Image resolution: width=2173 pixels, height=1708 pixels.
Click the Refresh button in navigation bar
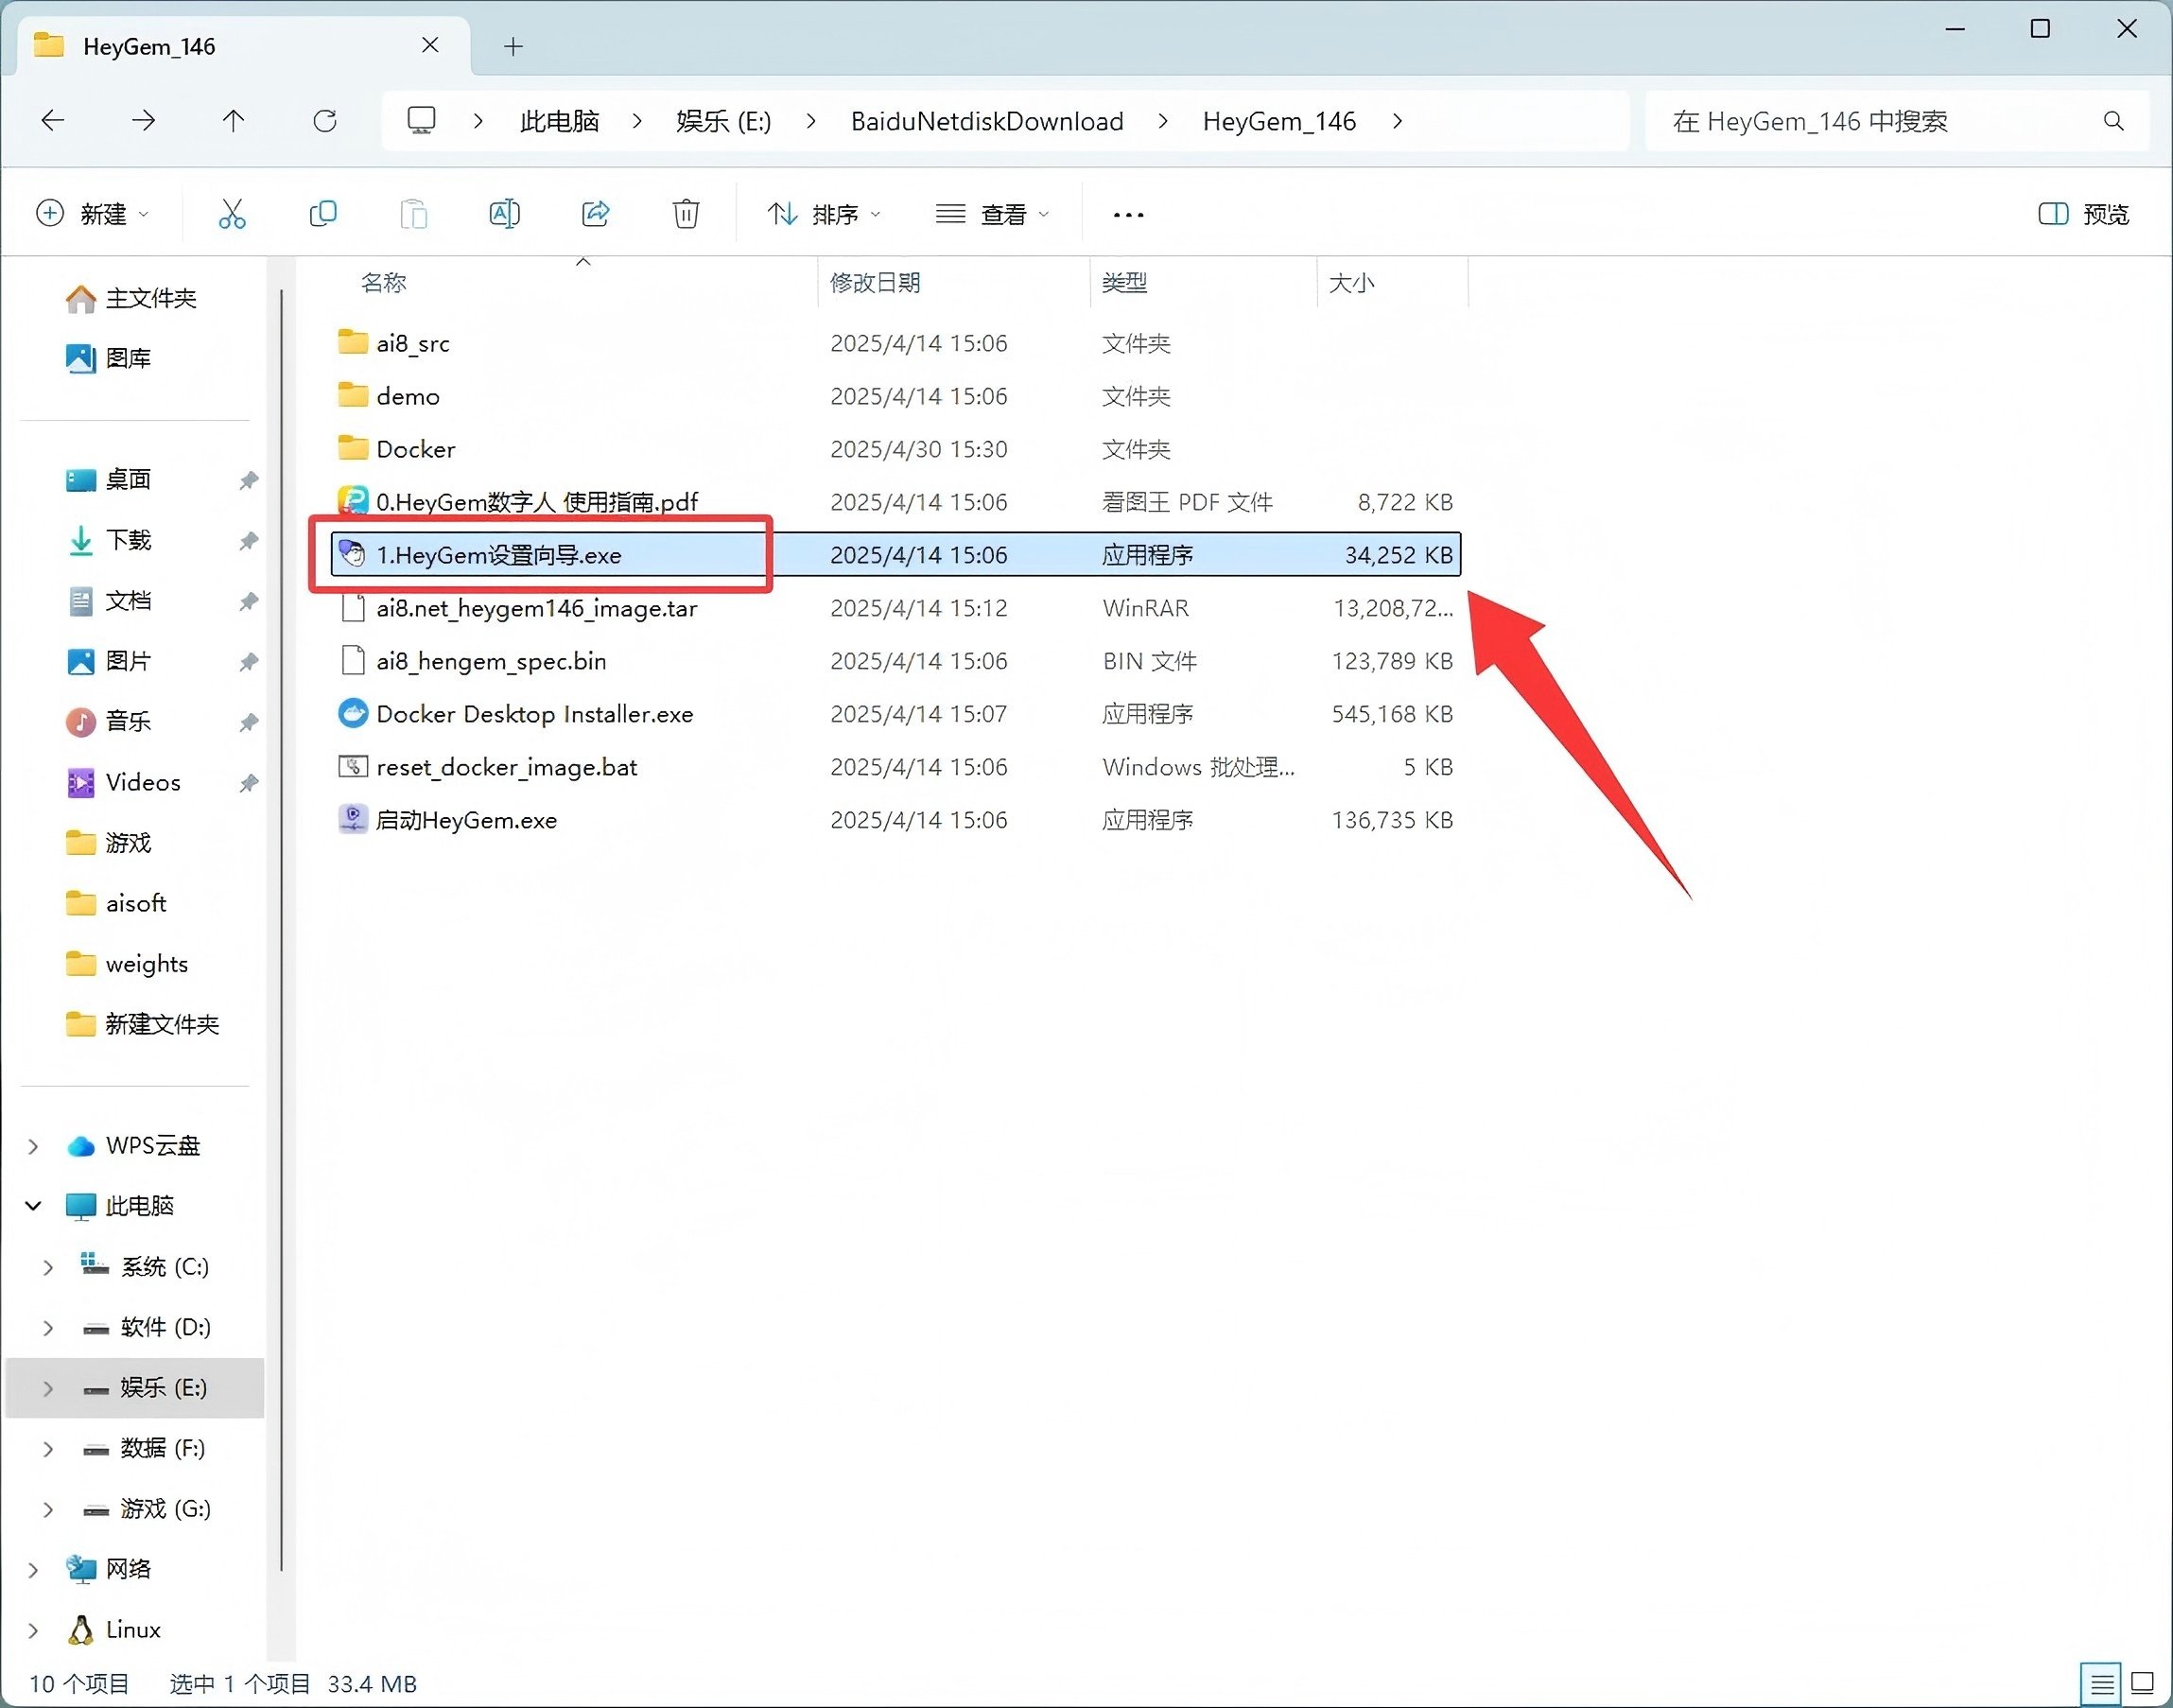325,121
